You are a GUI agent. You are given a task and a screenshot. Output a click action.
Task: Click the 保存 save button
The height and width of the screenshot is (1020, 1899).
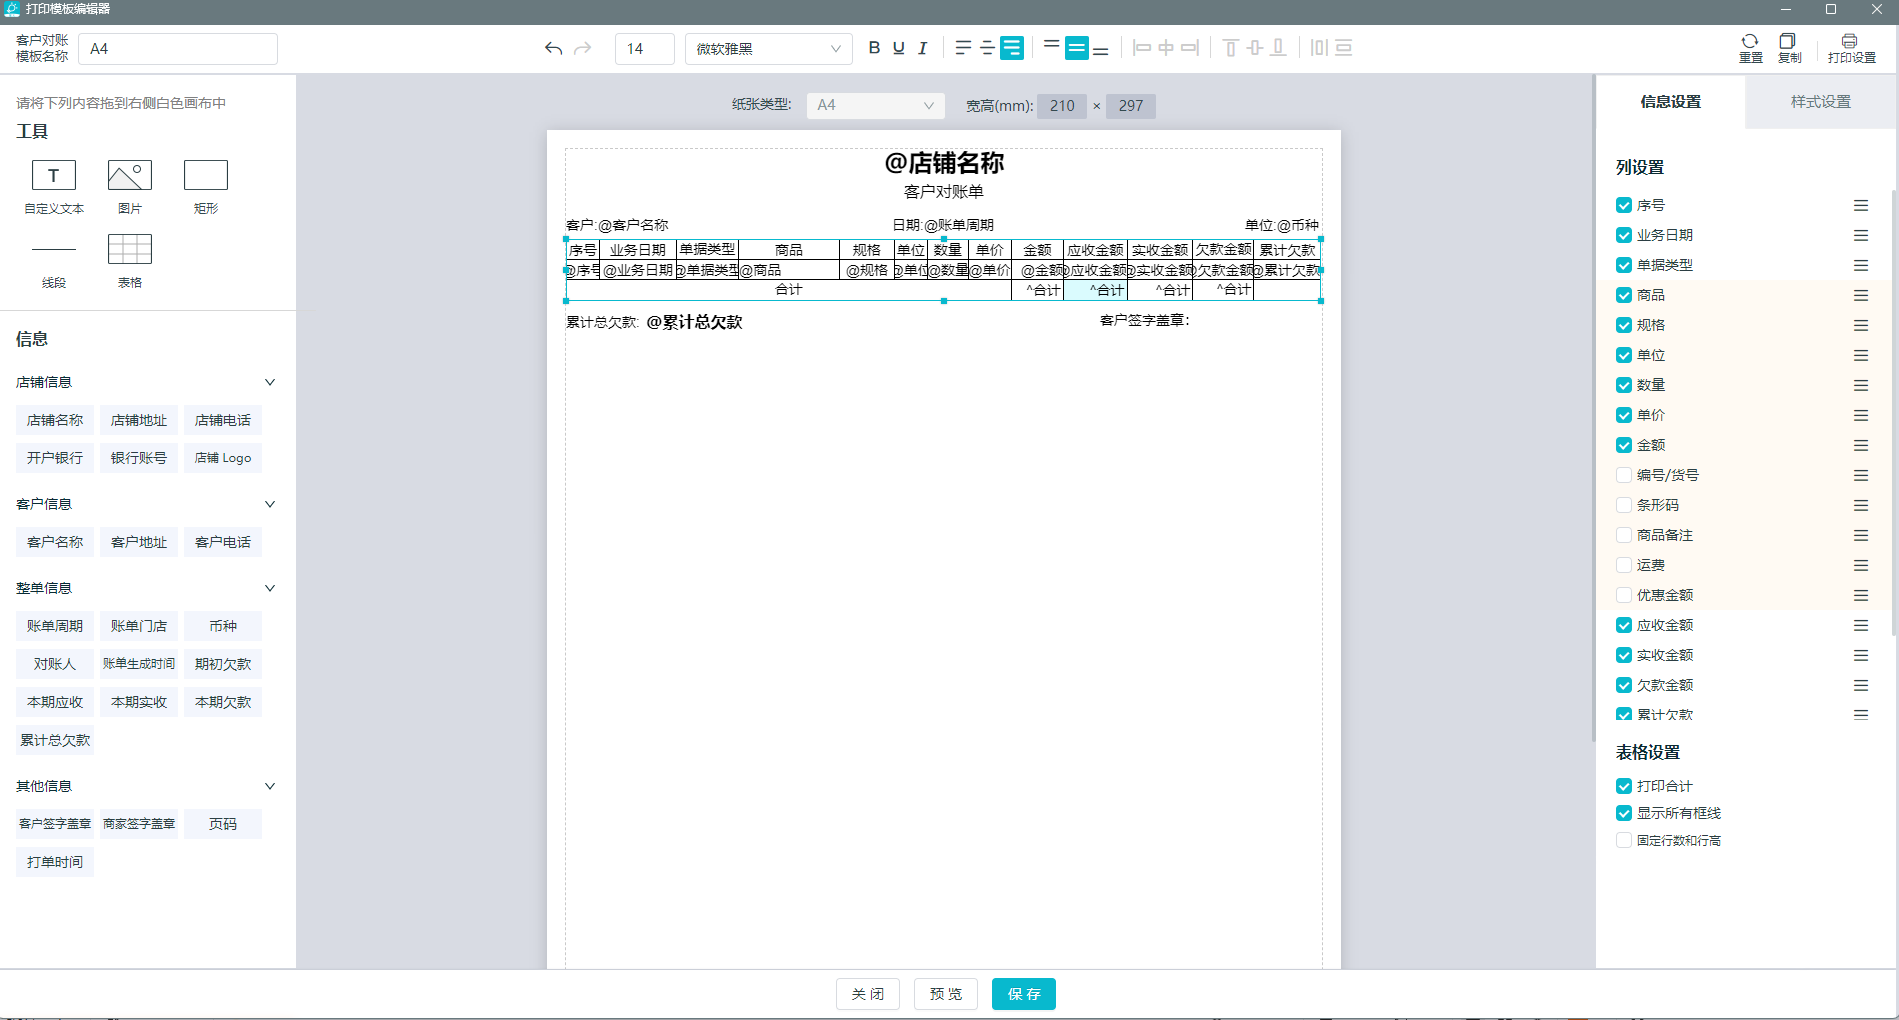click(1024, 994)
